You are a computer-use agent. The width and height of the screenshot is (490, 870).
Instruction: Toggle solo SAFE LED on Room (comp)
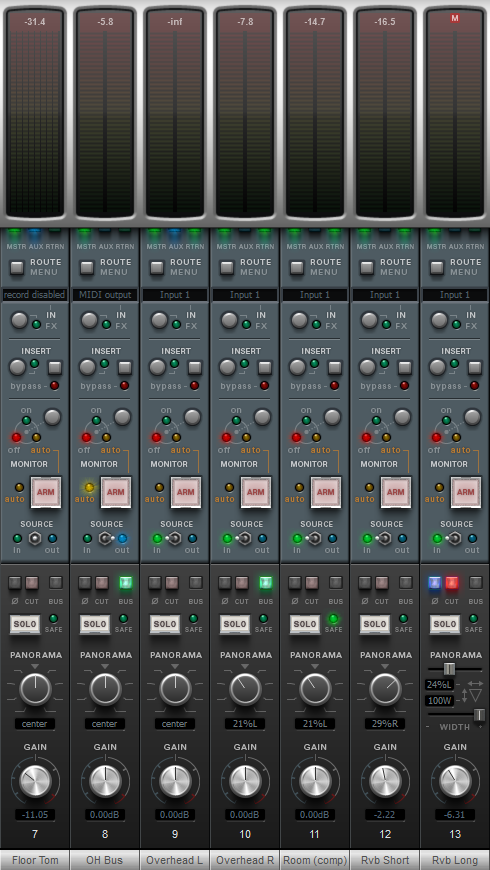[333, 618]
